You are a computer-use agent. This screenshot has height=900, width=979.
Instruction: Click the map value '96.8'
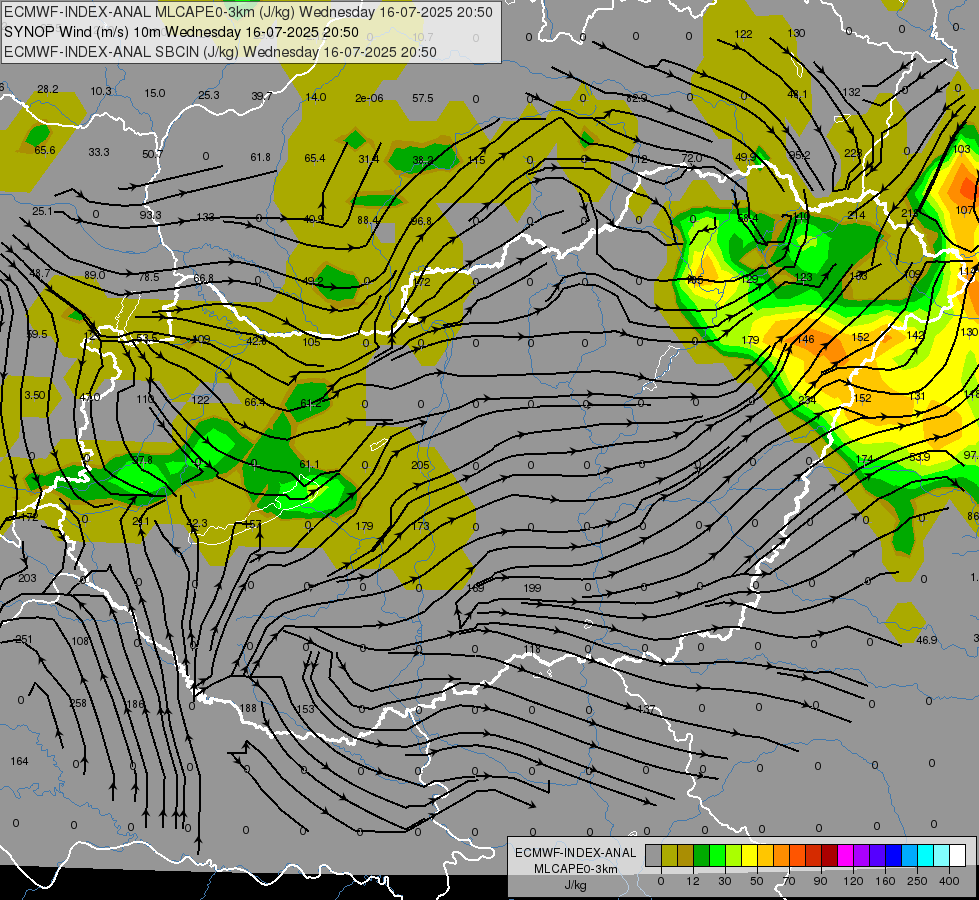tap(421, 221)
